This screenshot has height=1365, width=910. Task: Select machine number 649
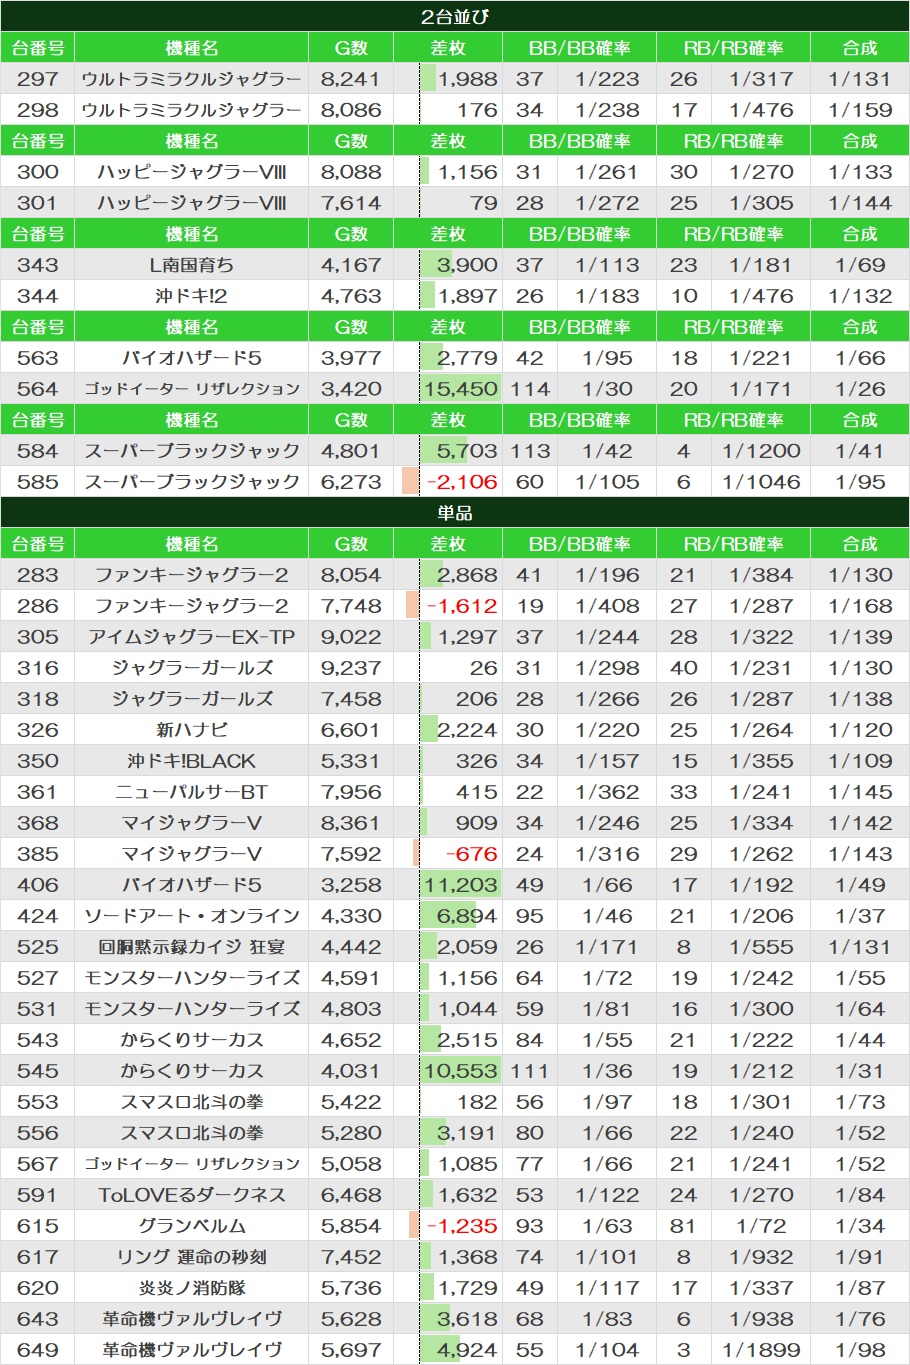tap(38, 1350)
